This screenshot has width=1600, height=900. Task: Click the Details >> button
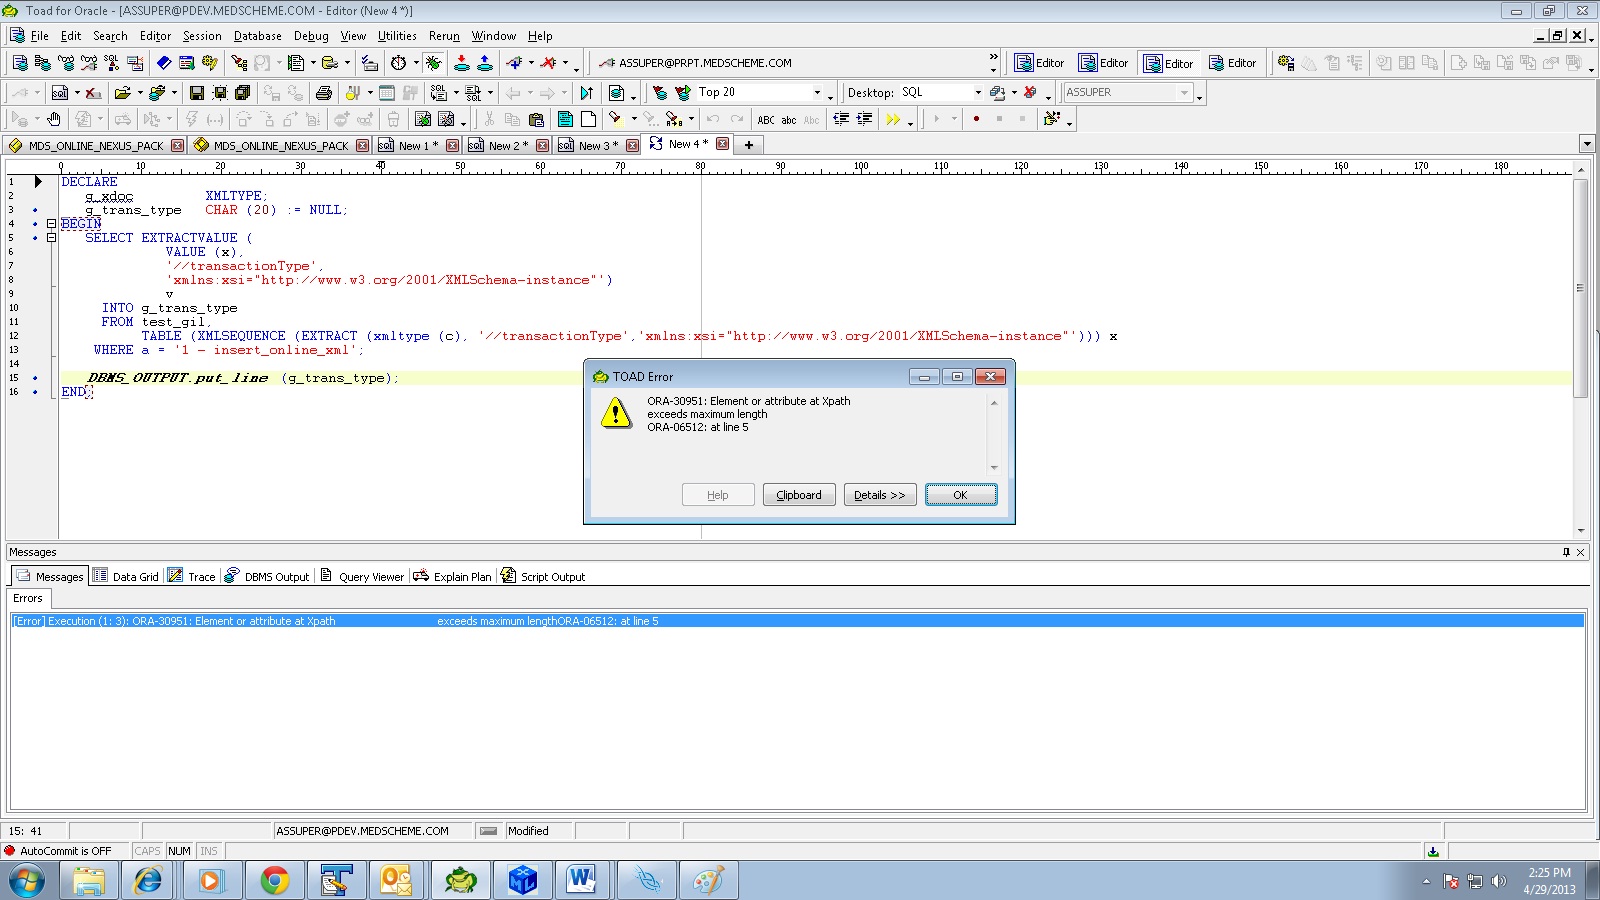pos(880,495)
